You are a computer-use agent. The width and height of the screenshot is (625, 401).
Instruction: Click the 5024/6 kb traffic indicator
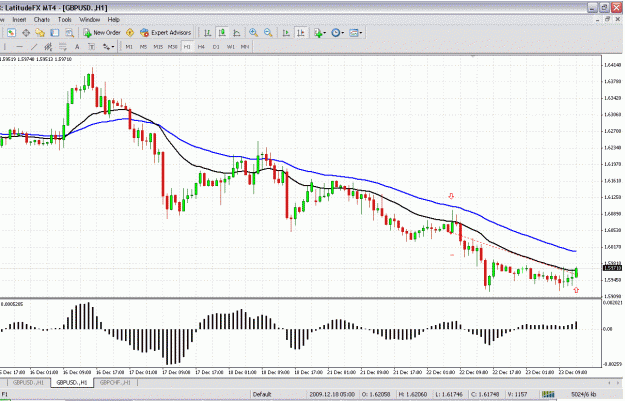pyautogui.click(x=584, y=394)
